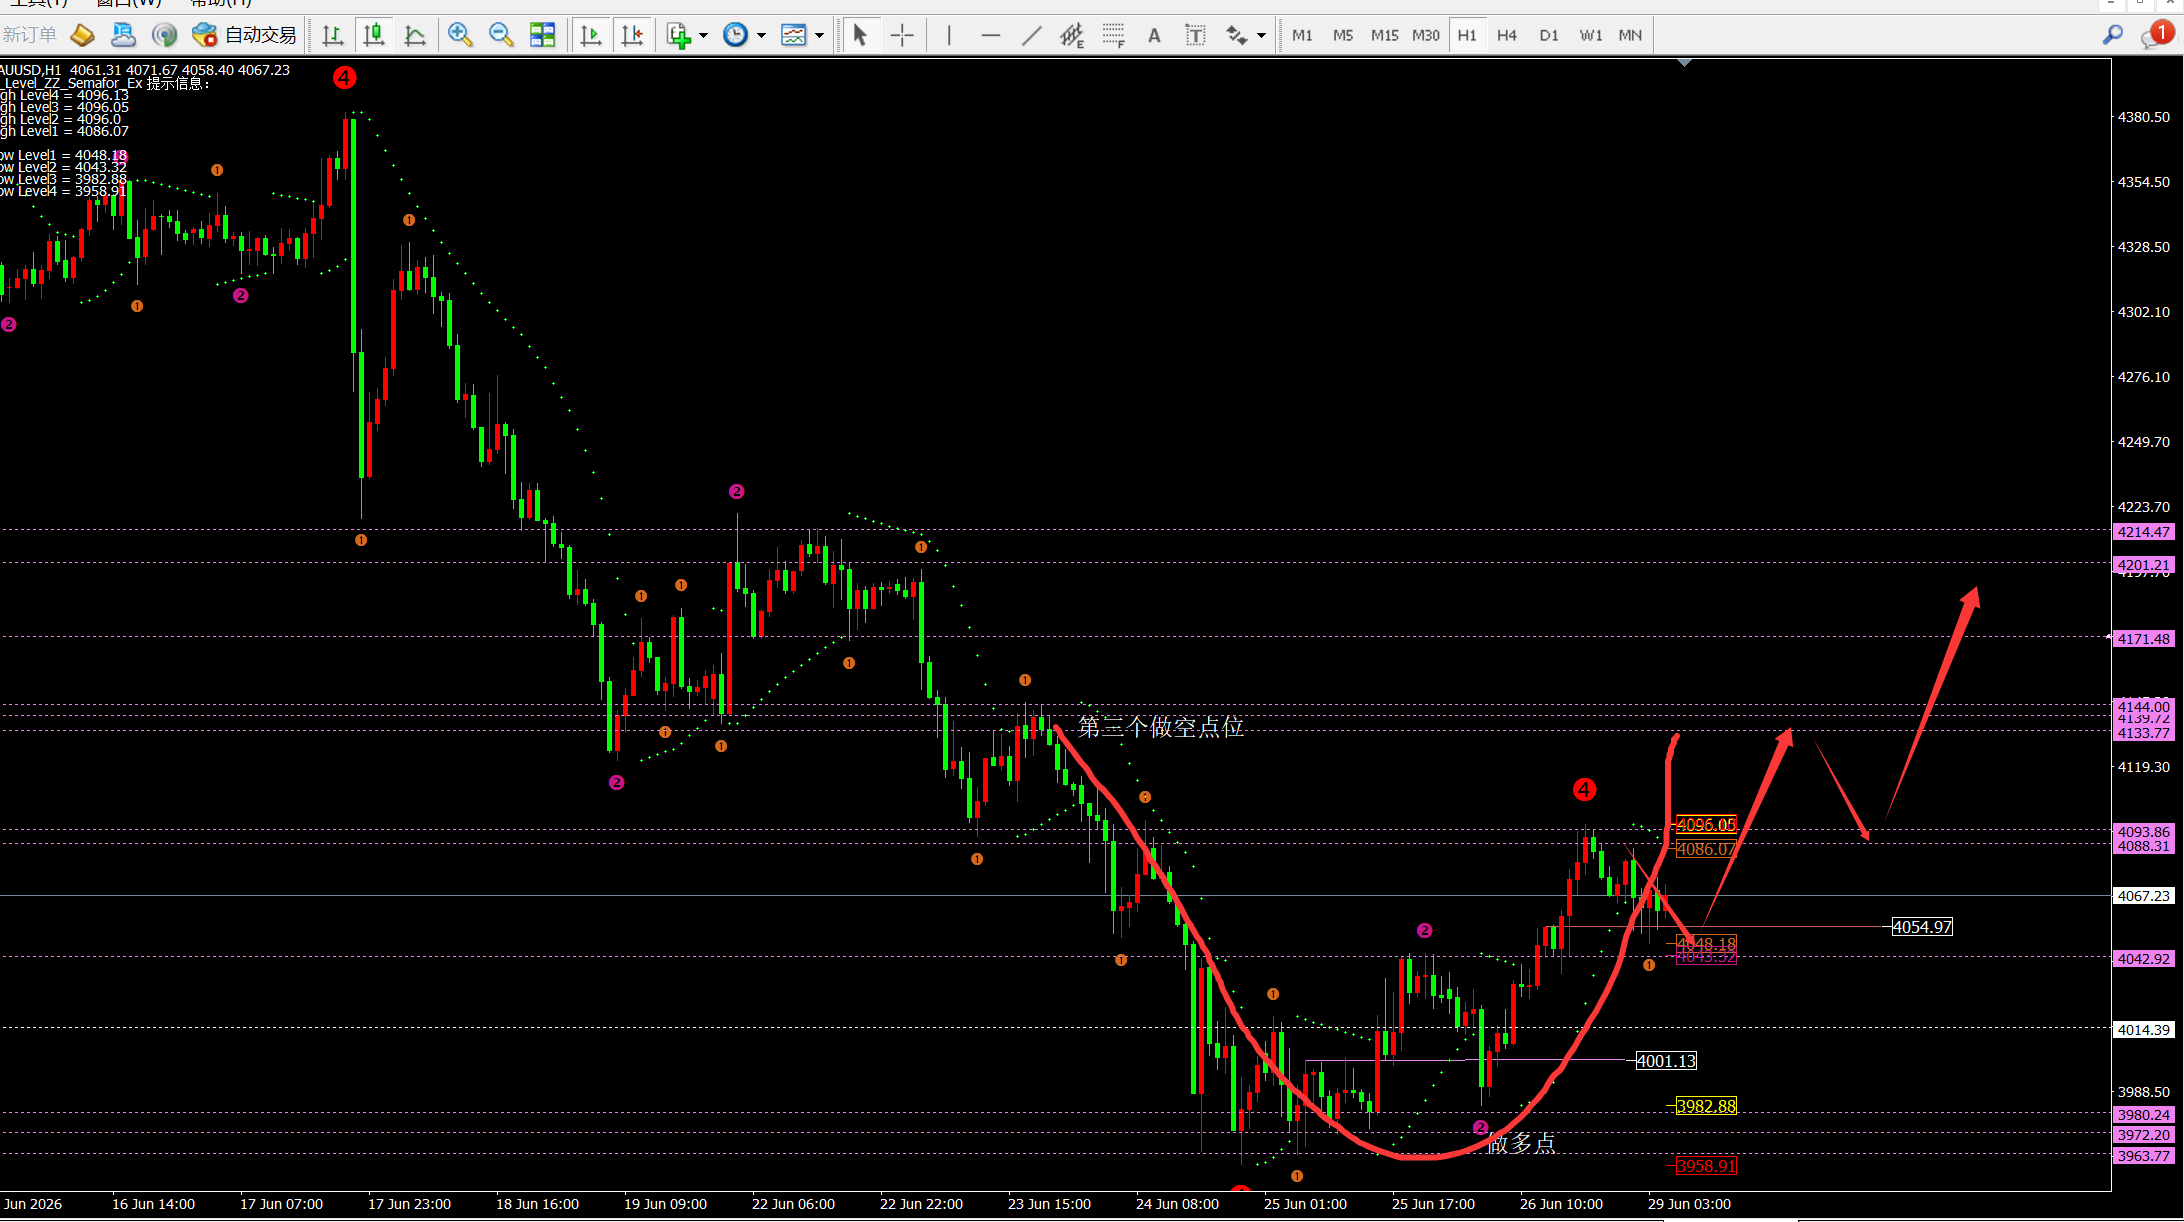Toggle chart shift button
This screenshot has height=1222, width=2184.
(632, 35)
